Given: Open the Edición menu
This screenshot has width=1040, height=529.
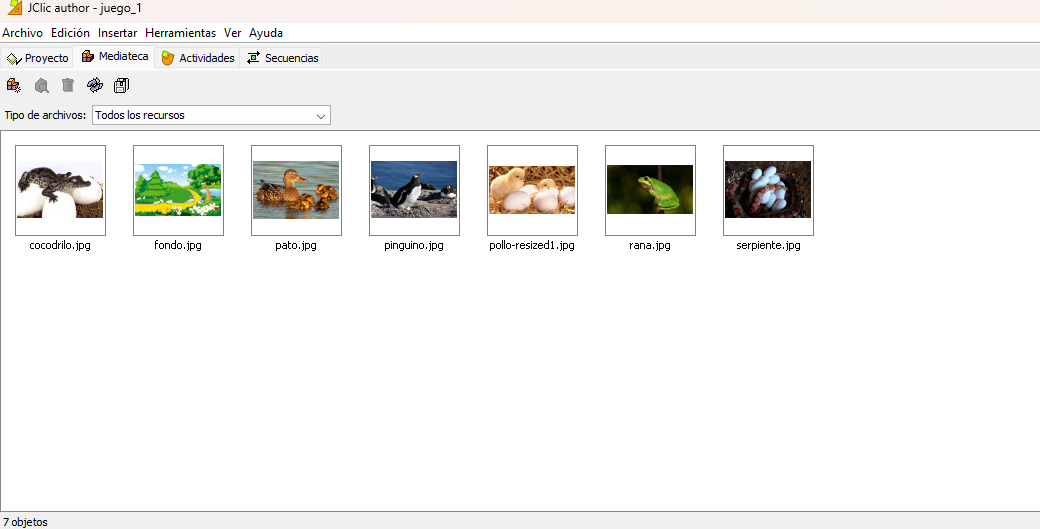Looking at the screenshot, I should pos(70,32).
